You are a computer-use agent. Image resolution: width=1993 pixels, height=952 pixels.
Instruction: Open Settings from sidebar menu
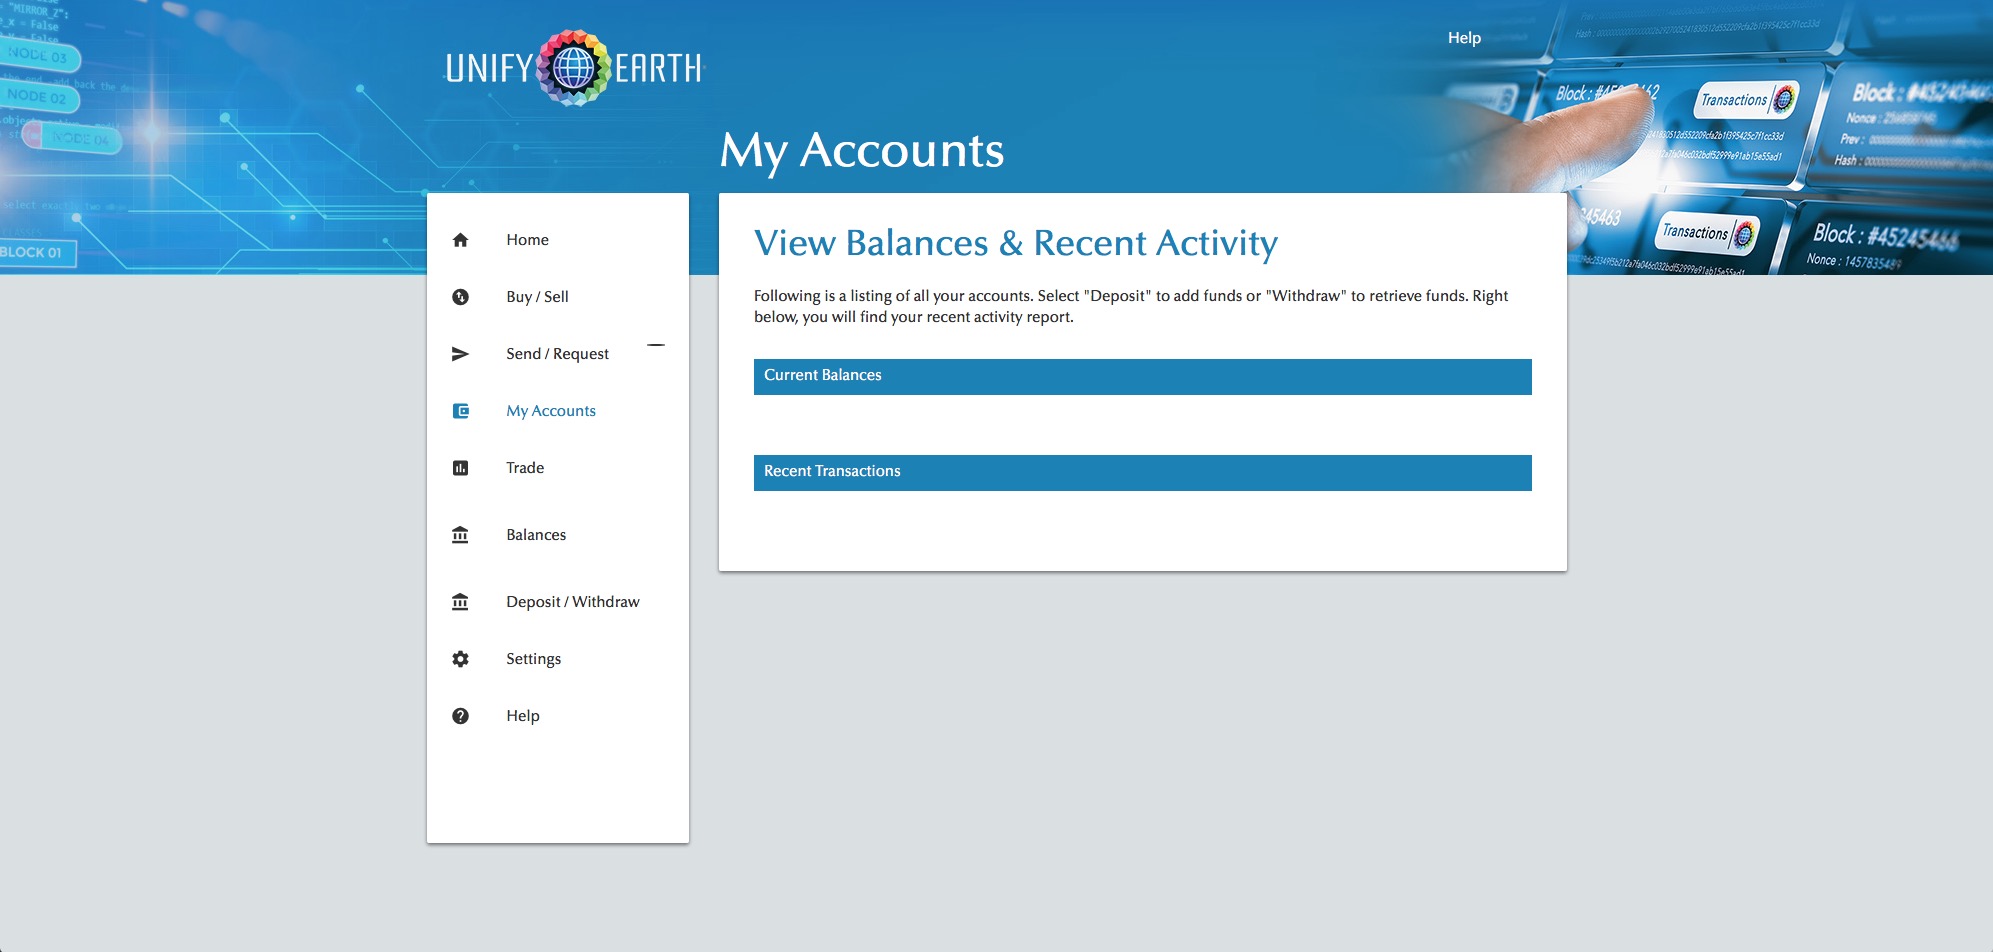coord(533,659)
